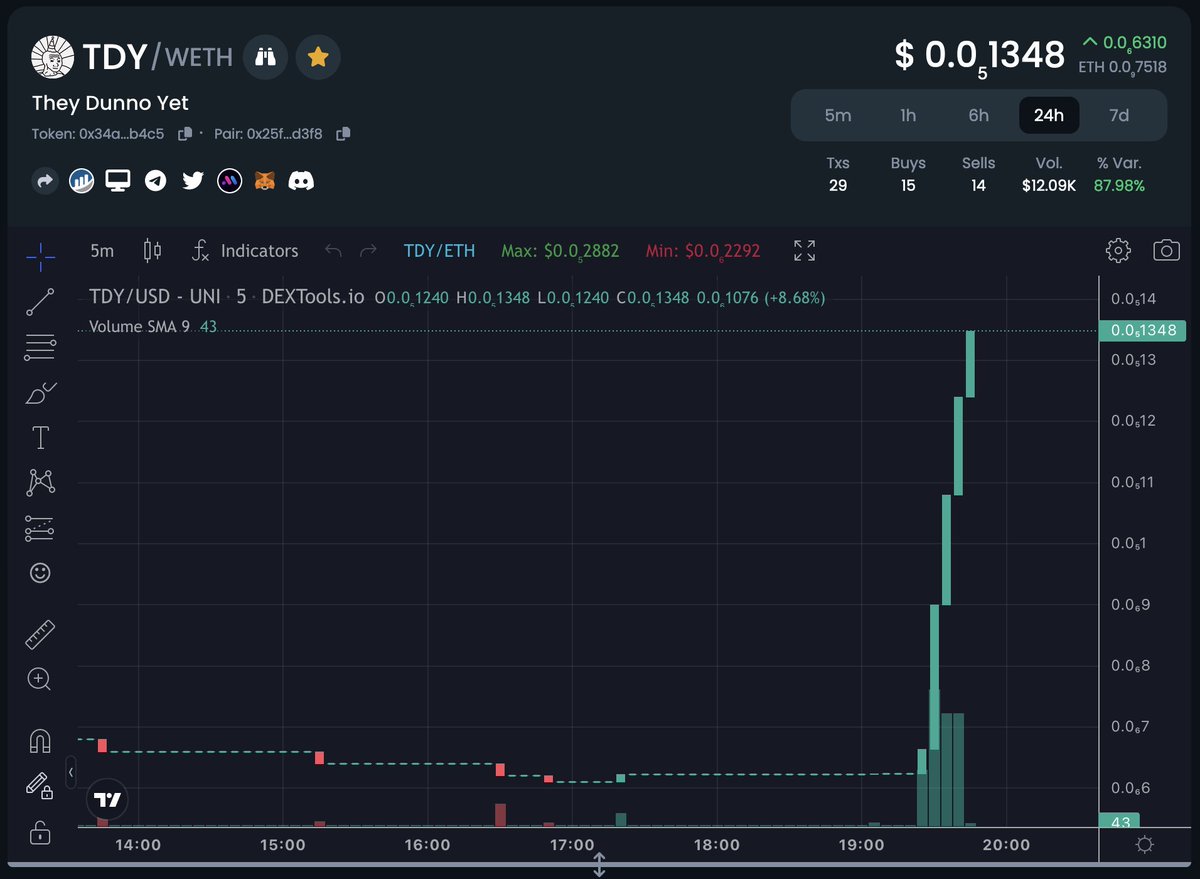Open the smiley emoji icons tool
1200x879 pixels.
point(40,573)
